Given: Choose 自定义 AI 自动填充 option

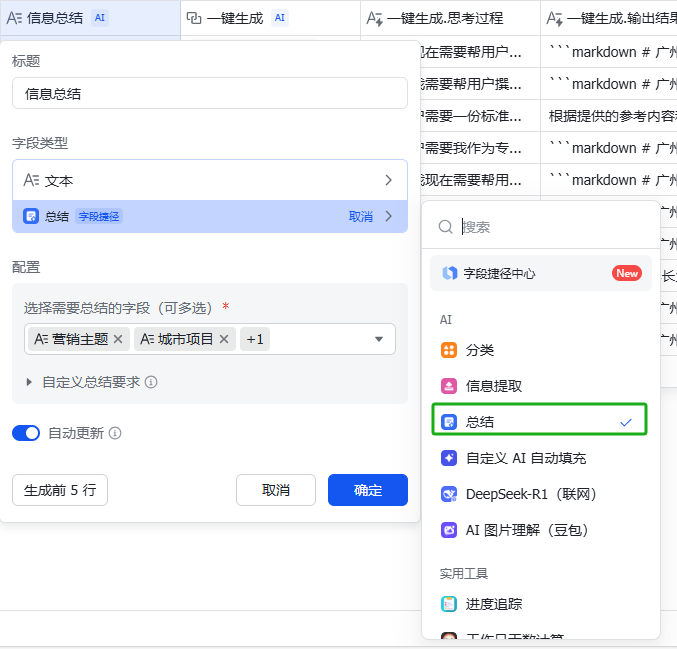Looking at the screenshot, I should (539, 458).
